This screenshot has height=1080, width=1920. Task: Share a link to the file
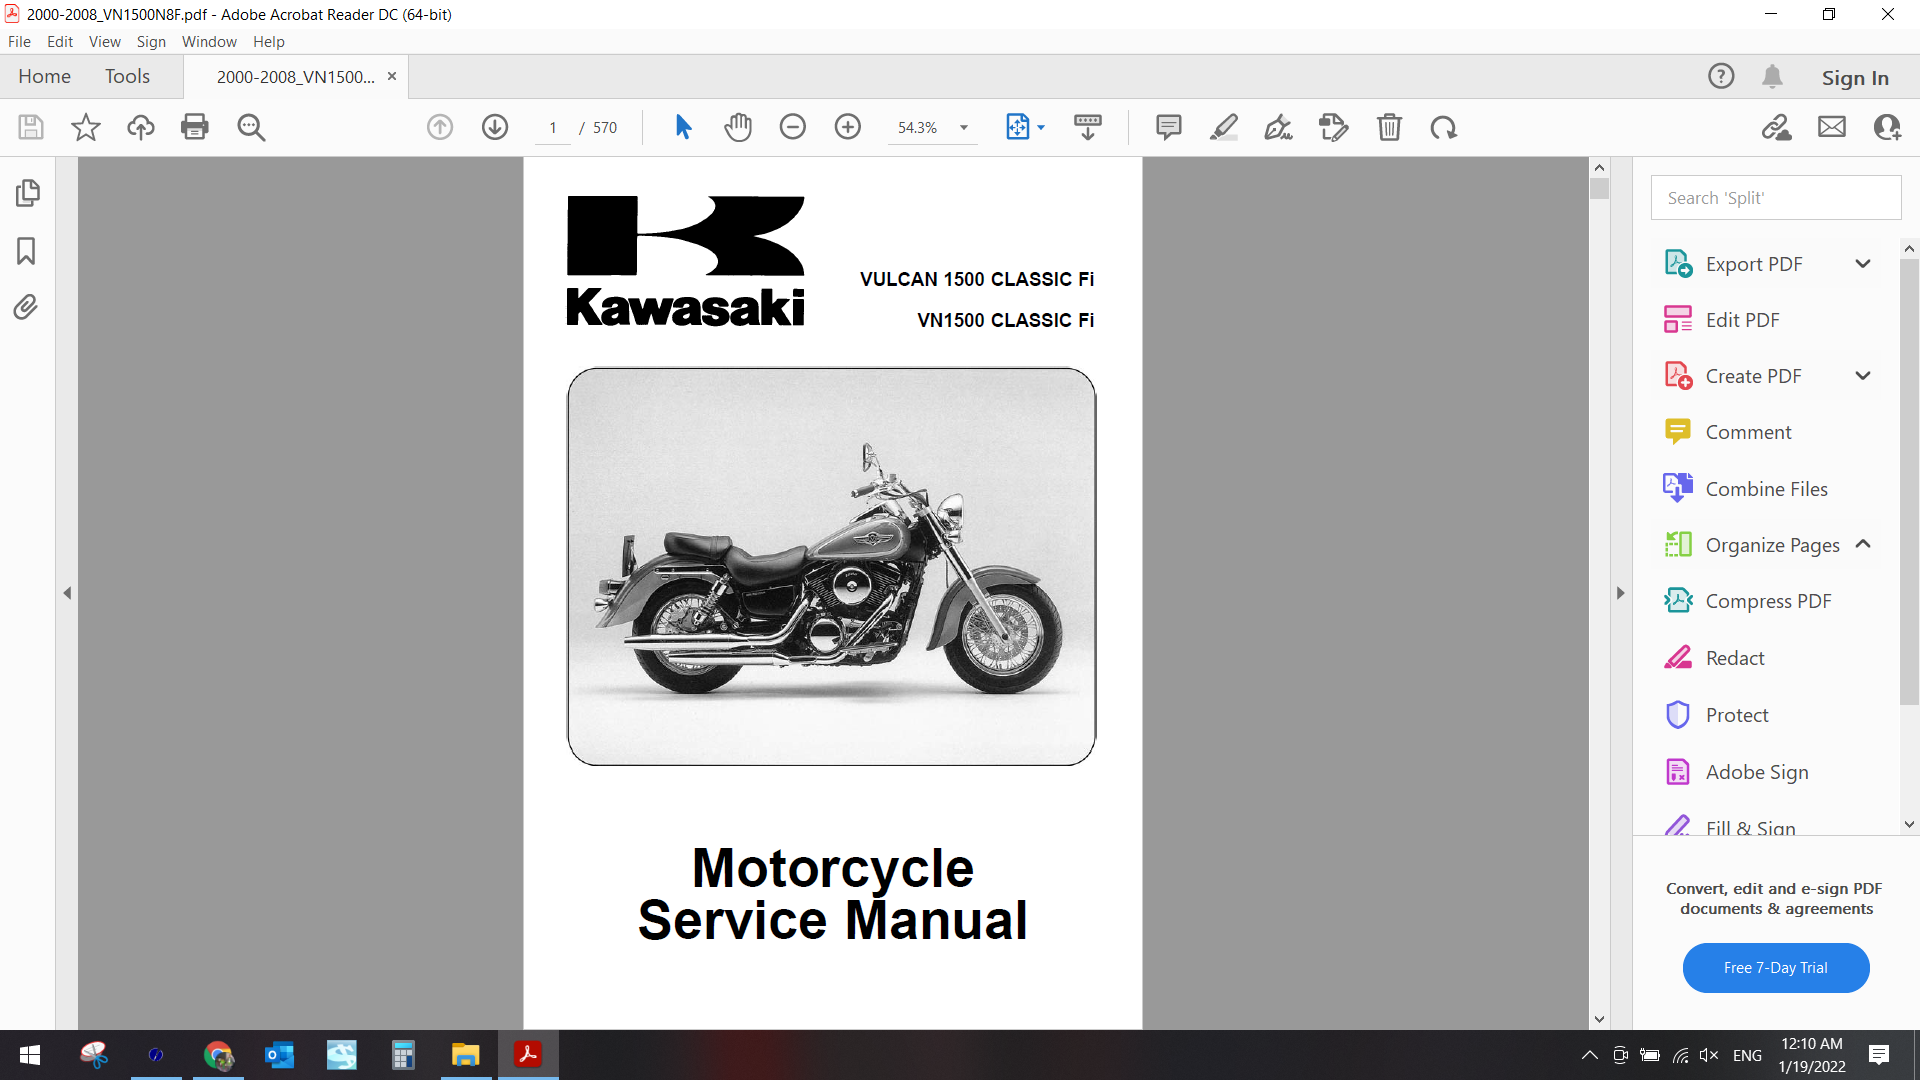coord(1777,127)
